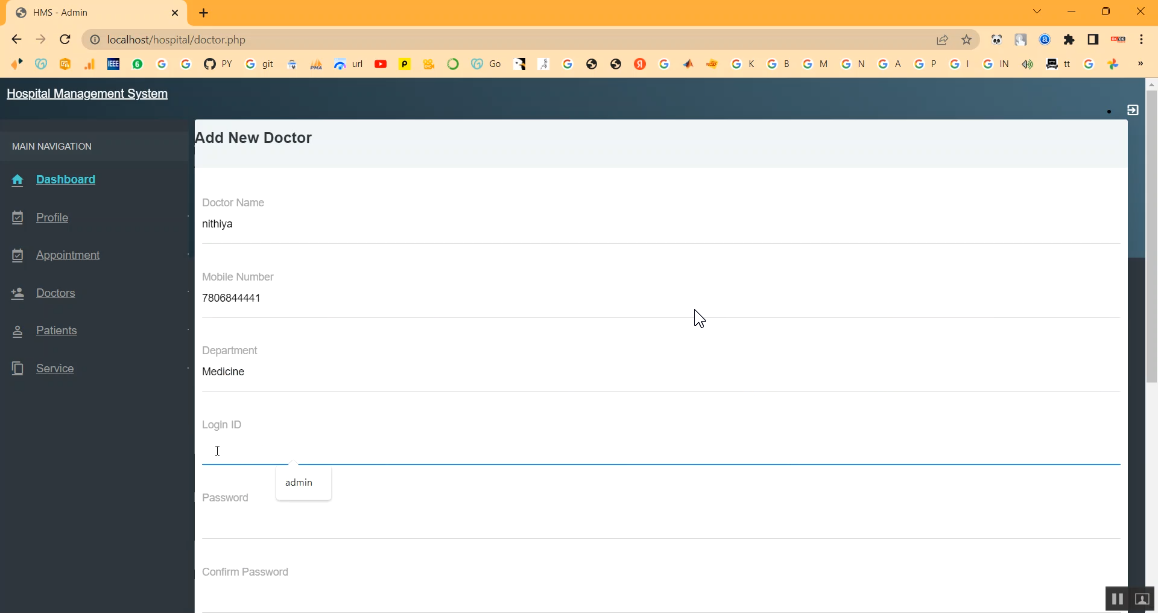Open the Google 'IN' bookmark
Image resolution: width=1158 pixels, height=613 pixels.
[x=996, y=64]
